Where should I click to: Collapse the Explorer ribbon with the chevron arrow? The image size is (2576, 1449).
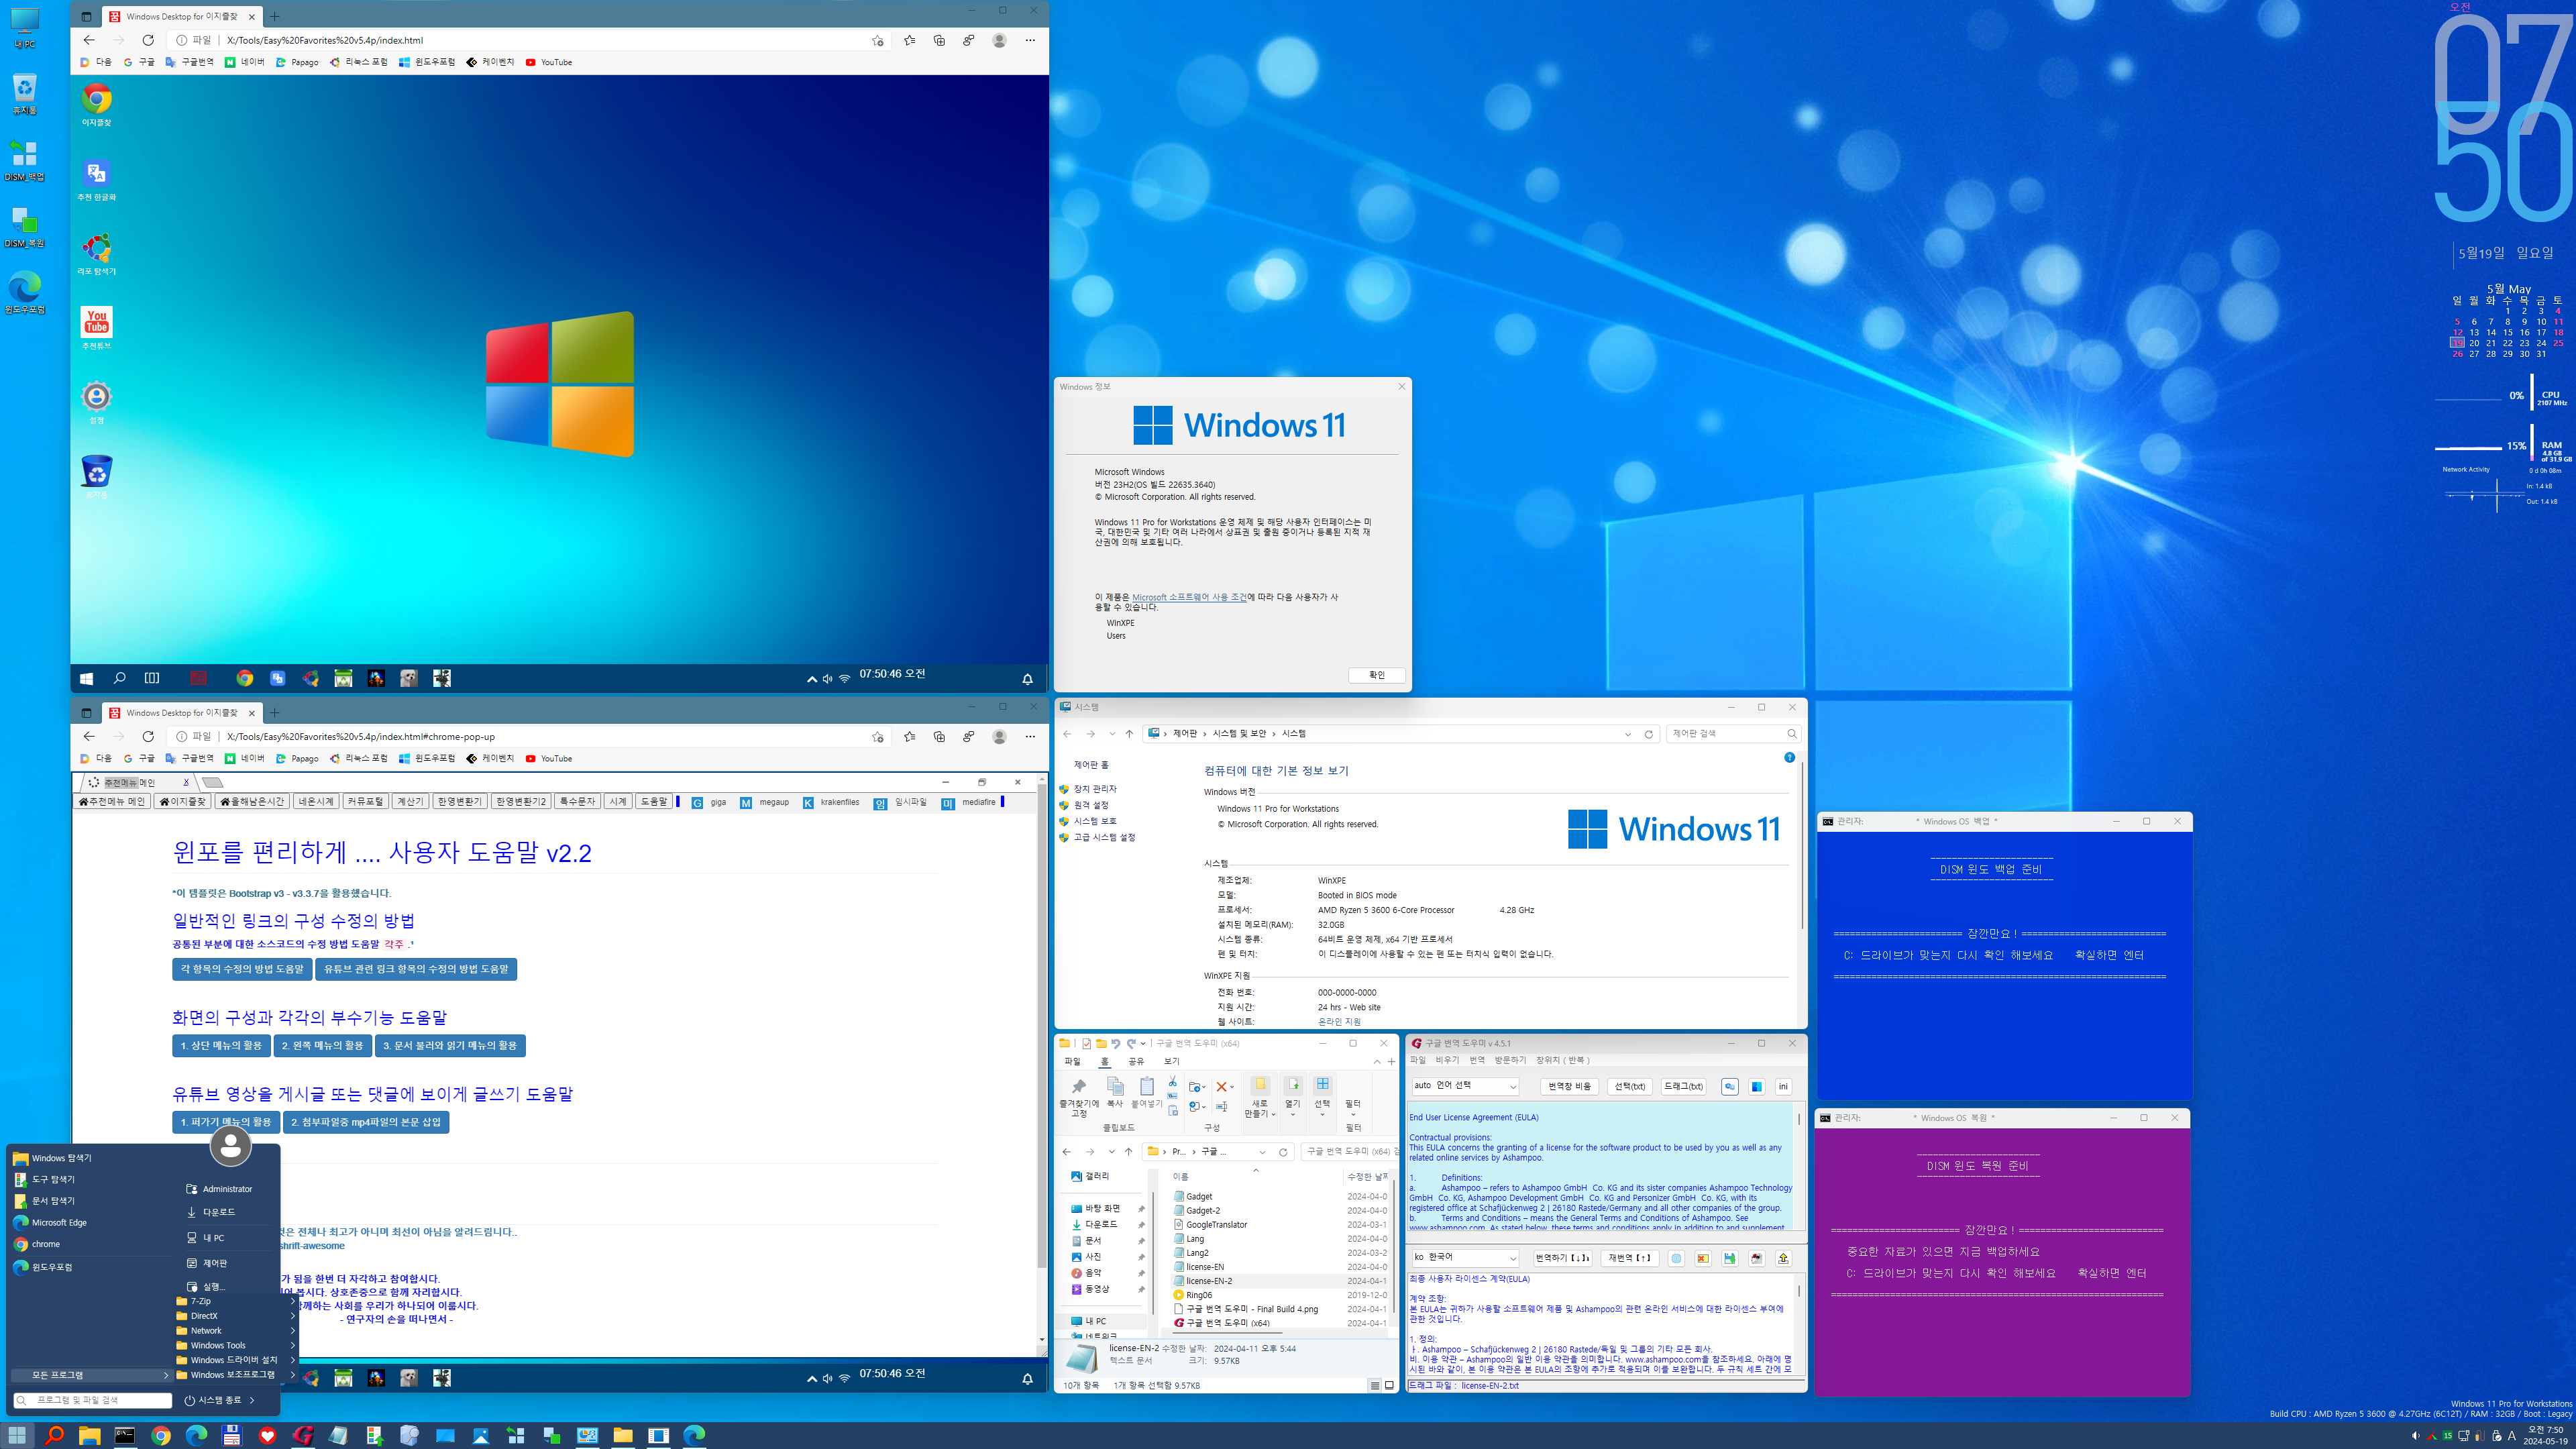click(1377, 1062)
